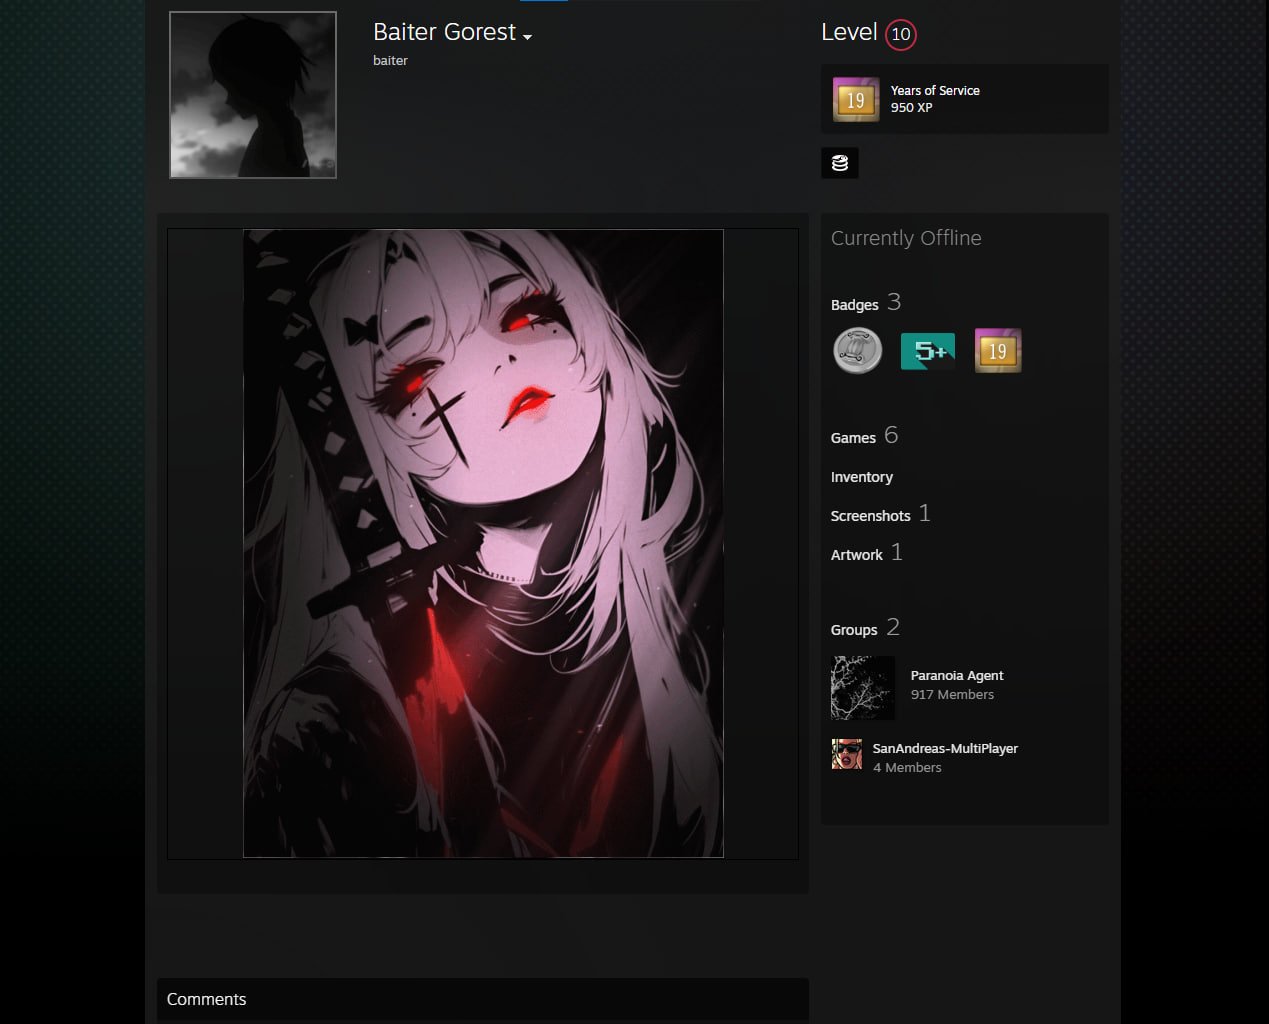The width and height of the screenshot is (1269, 1024).
Task: Open the Groups list link
Action: 854,630
